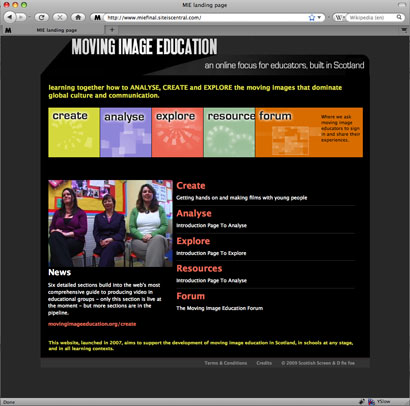The image size is (410, 406).
Task: Click the News heading
Action: 59,272
